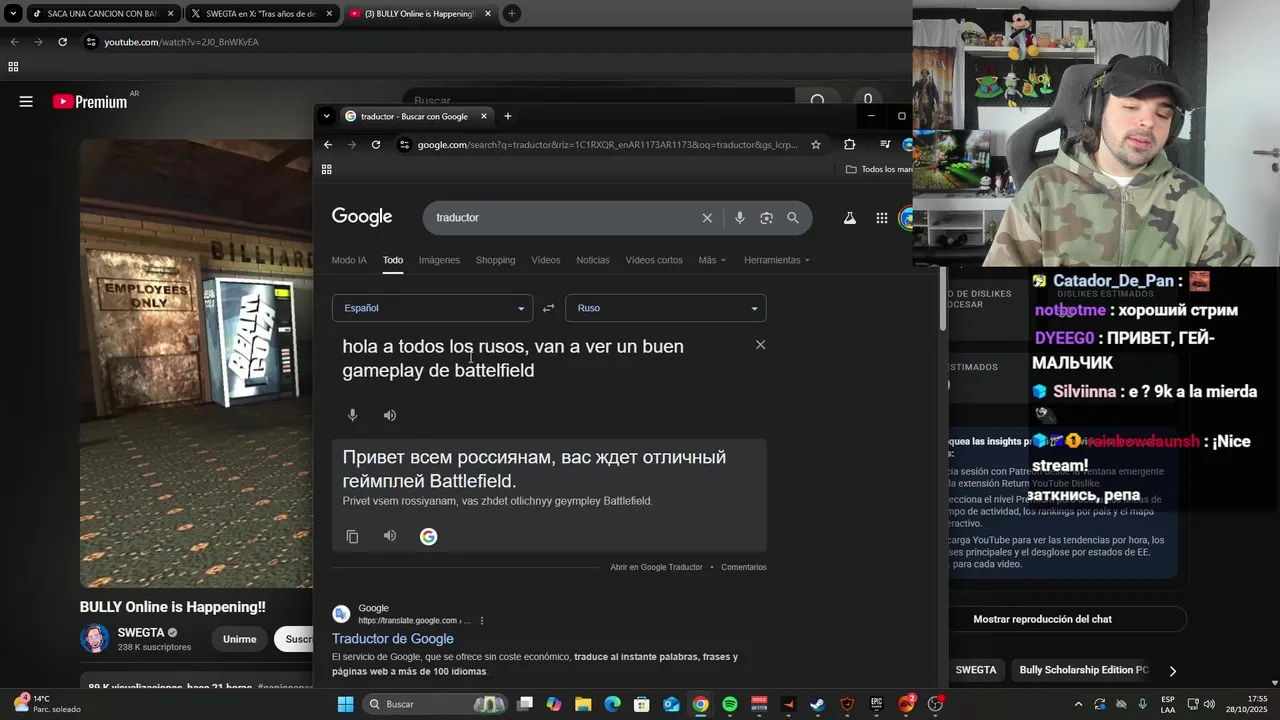
Task: Open tab search chevron in back YouTube window
Action: pyautogui.click(x=13, y=14)
